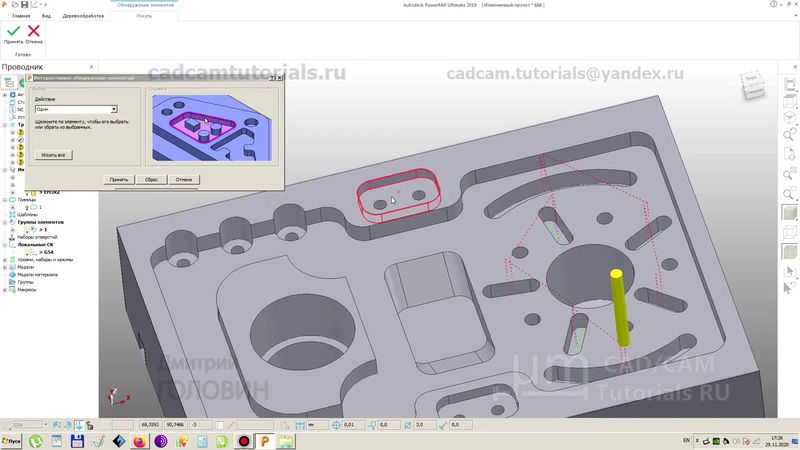Click the PowerMill icon in the taskbar

click(x=265, y=441)
